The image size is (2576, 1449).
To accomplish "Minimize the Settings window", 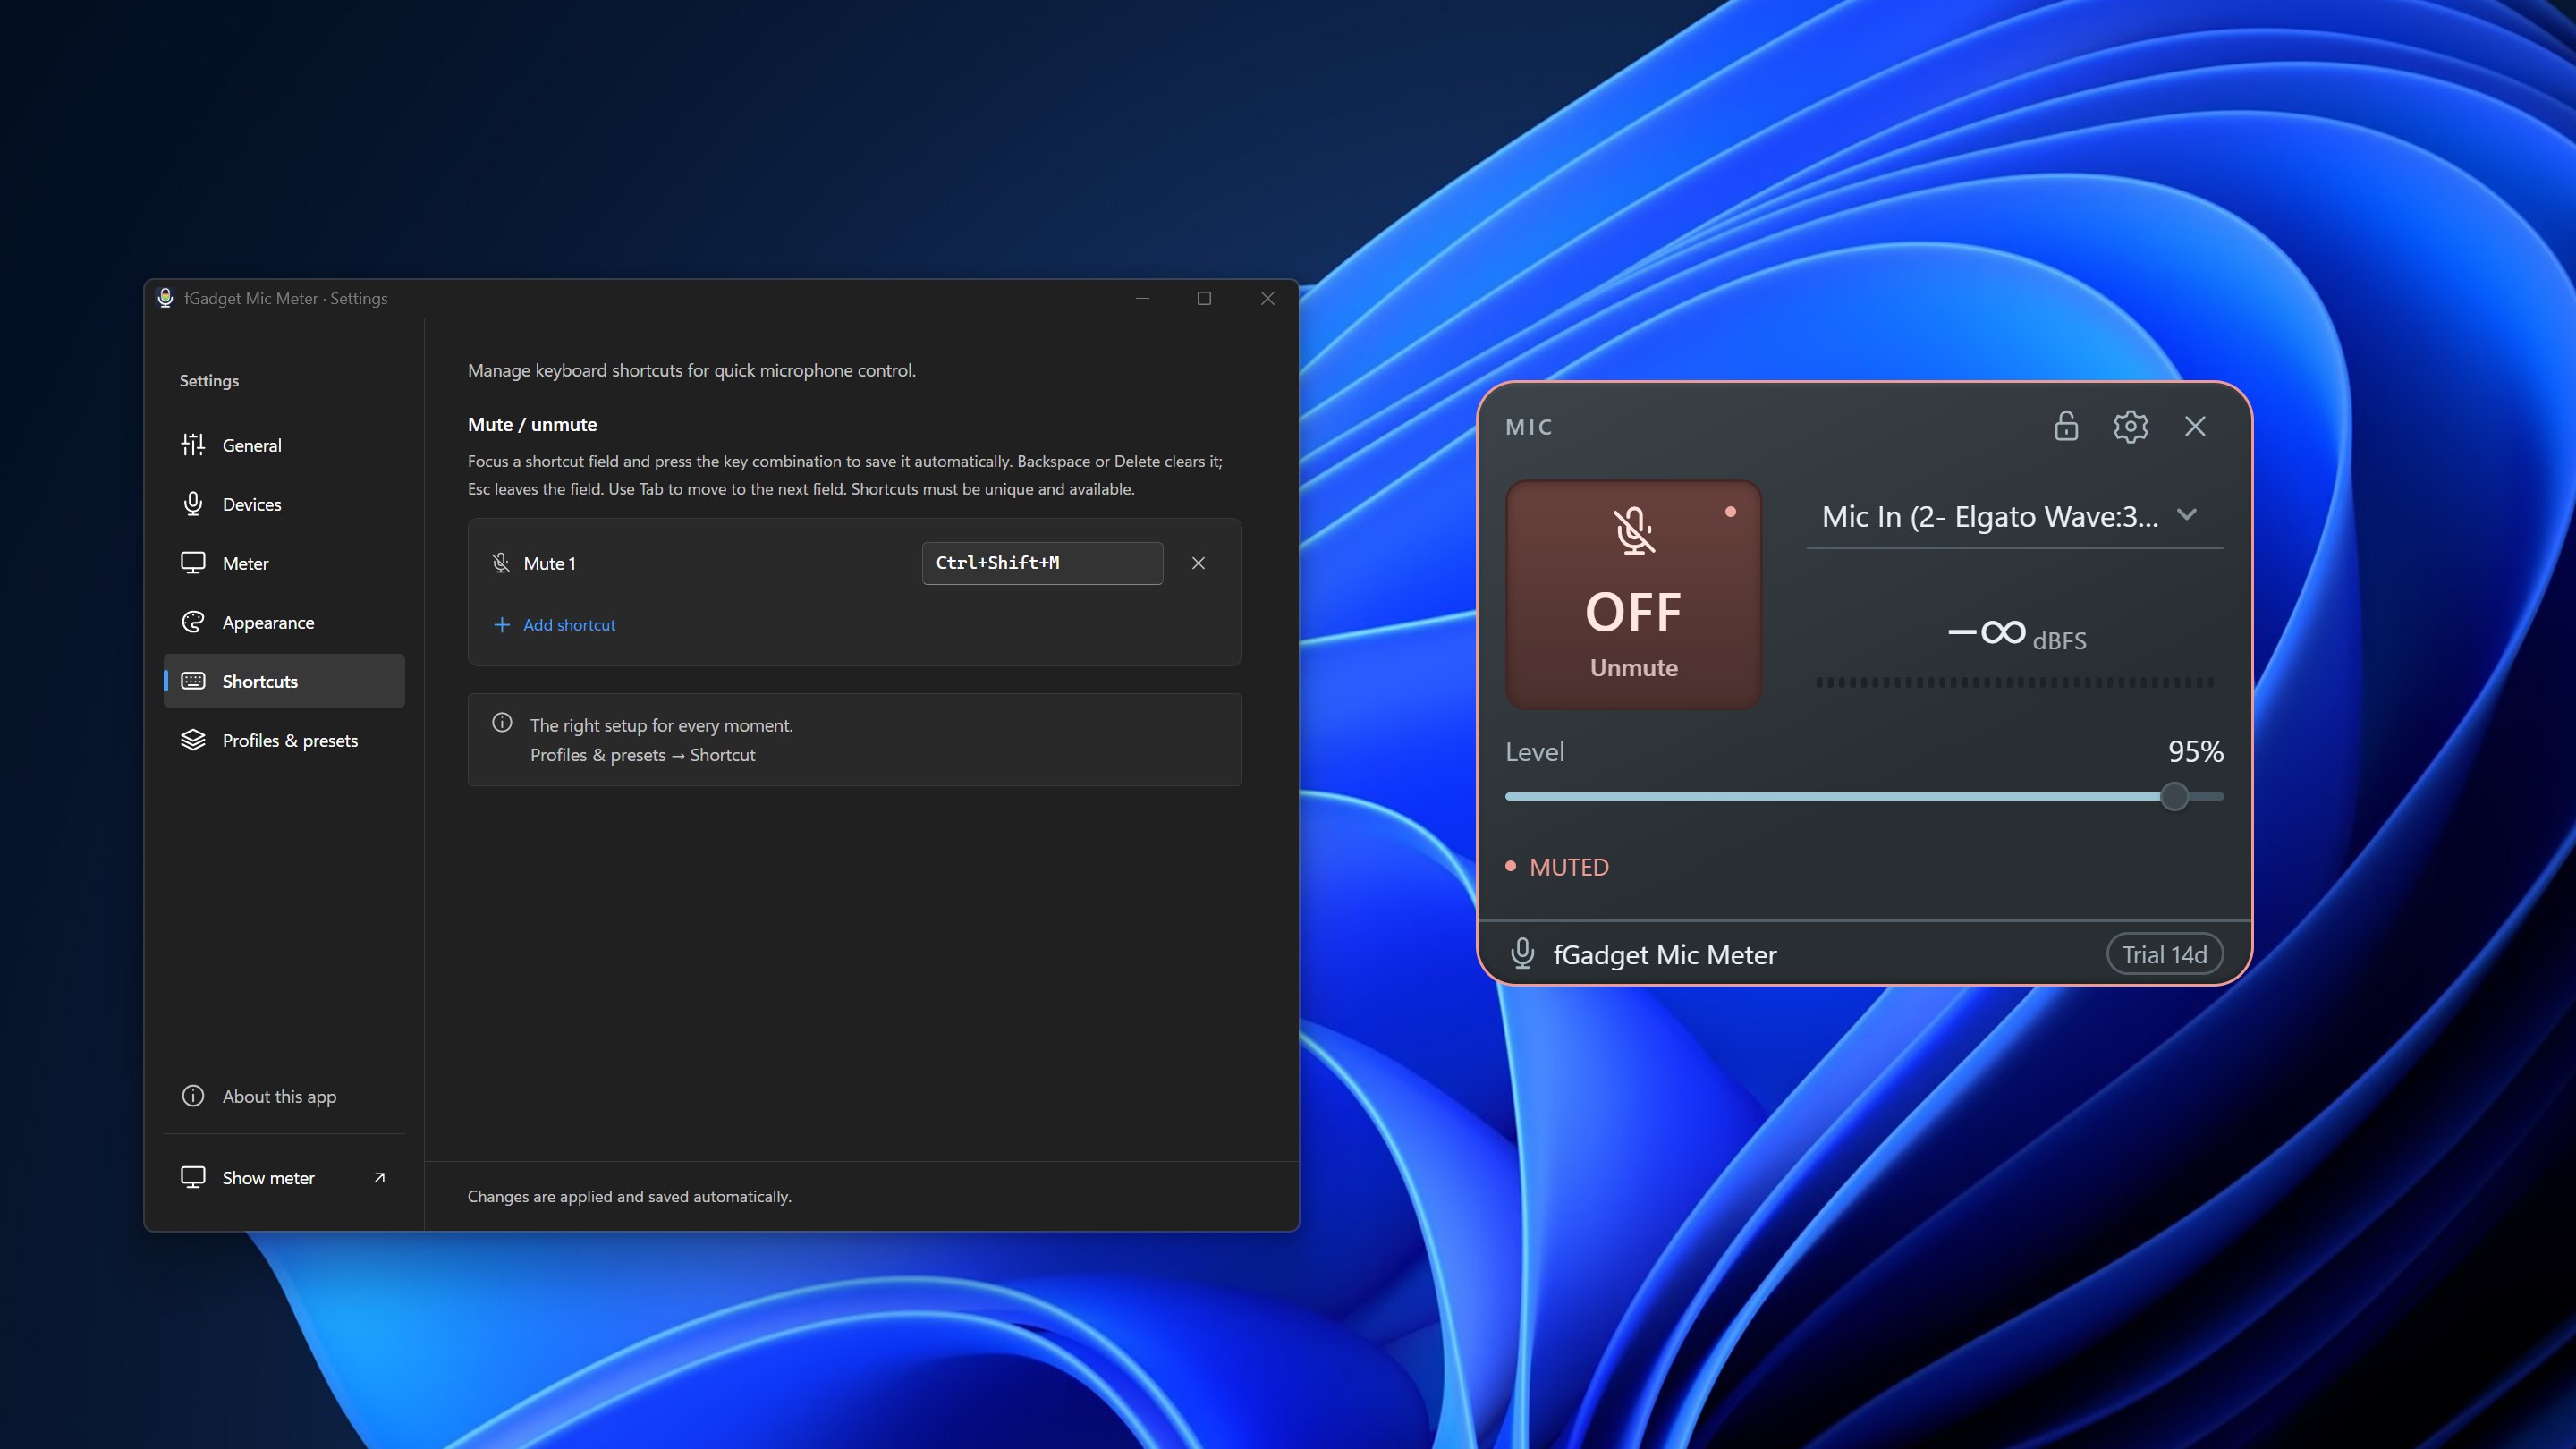I will [x=1142, y=298].
